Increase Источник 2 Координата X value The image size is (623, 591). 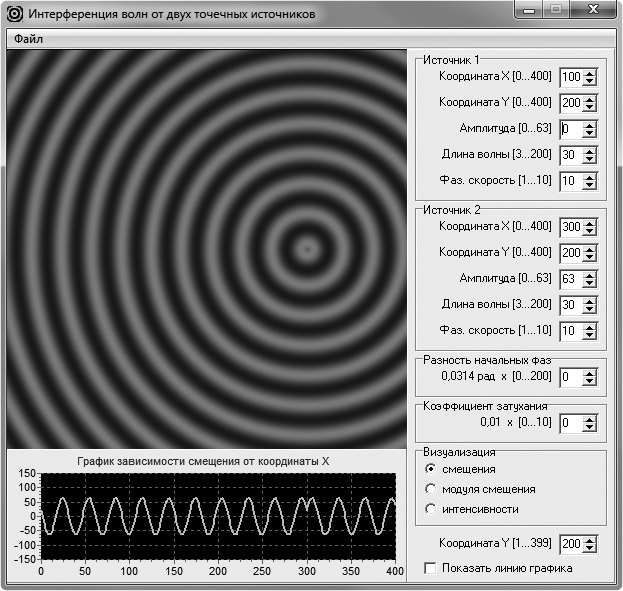click(x=590, y=223)
